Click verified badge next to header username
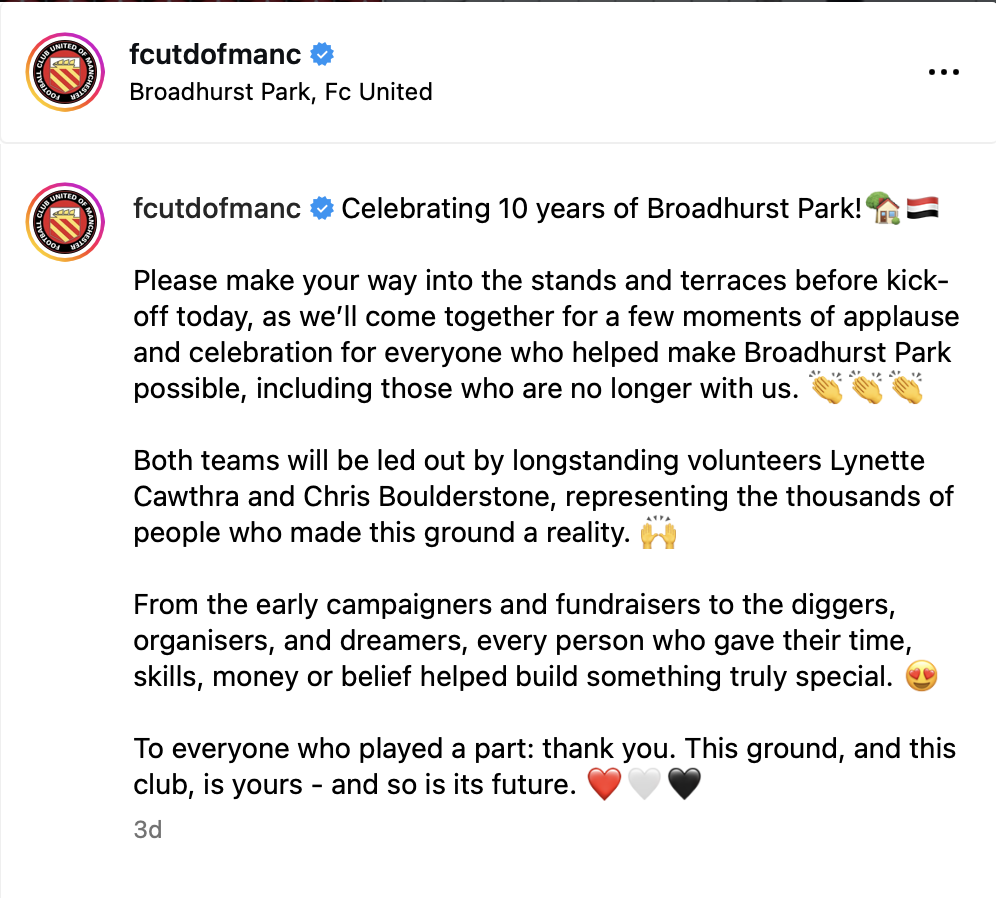This screenshot has width=996, height=898. click(321, 54)
